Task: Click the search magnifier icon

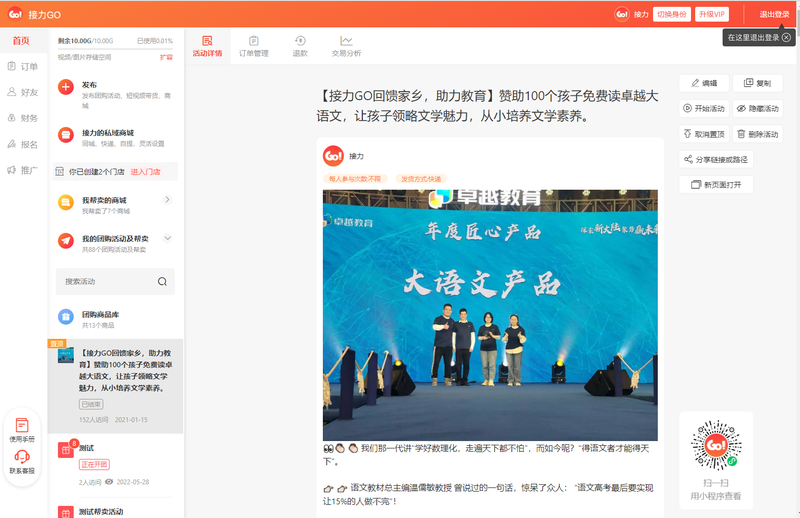Action: point(162,282)
